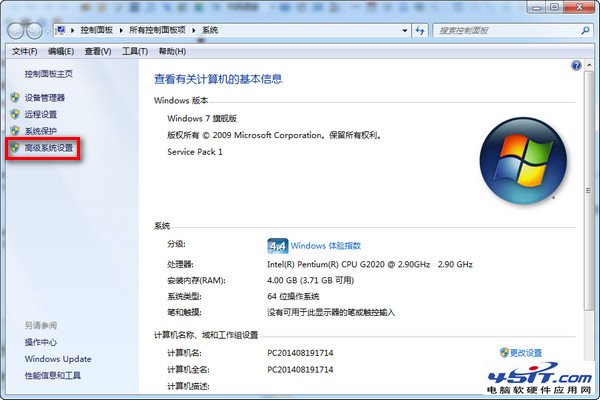This screenshot has height=400, width=600.
Task: Expand the arrow after 控制面板 breadcrumb
Action: click(x=121, y=30)
